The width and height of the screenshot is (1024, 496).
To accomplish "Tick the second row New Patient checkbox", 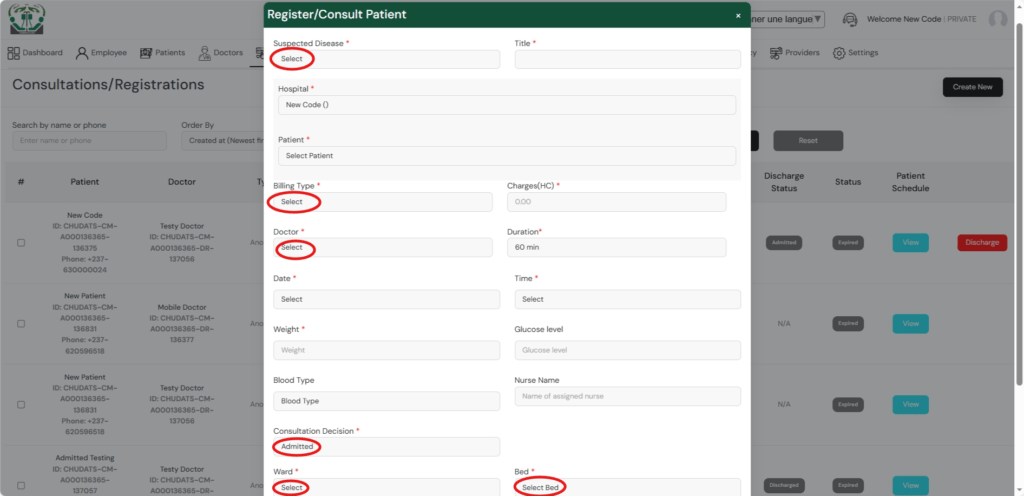I will coord(21,324).
